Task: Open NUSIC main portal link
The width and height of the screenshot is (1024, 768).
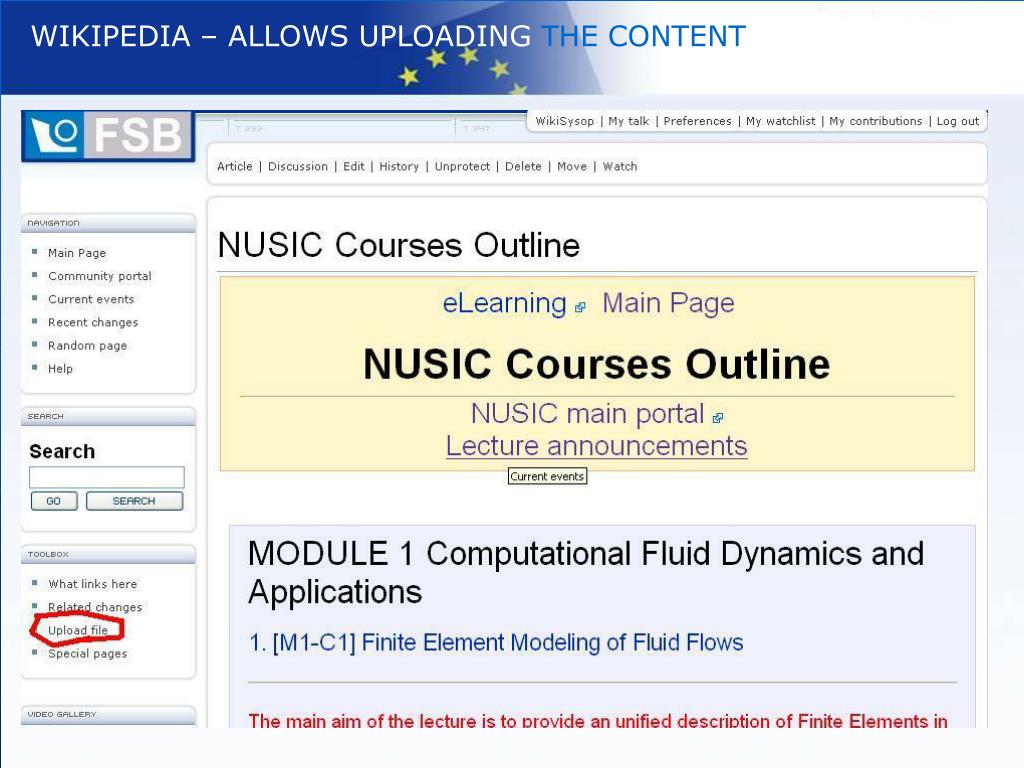Action: pos(587,414)
